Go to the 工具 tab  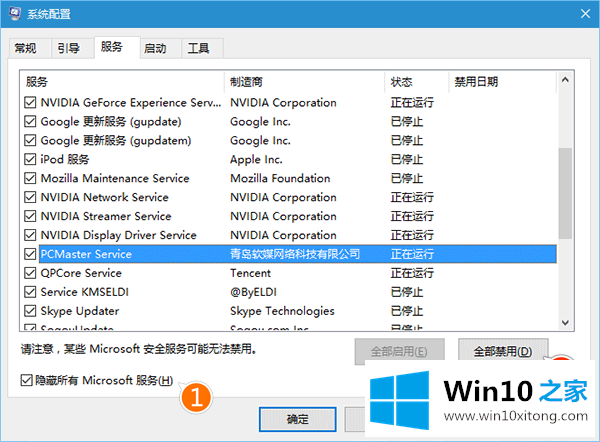pyautogui.click(x=199, y=48)
